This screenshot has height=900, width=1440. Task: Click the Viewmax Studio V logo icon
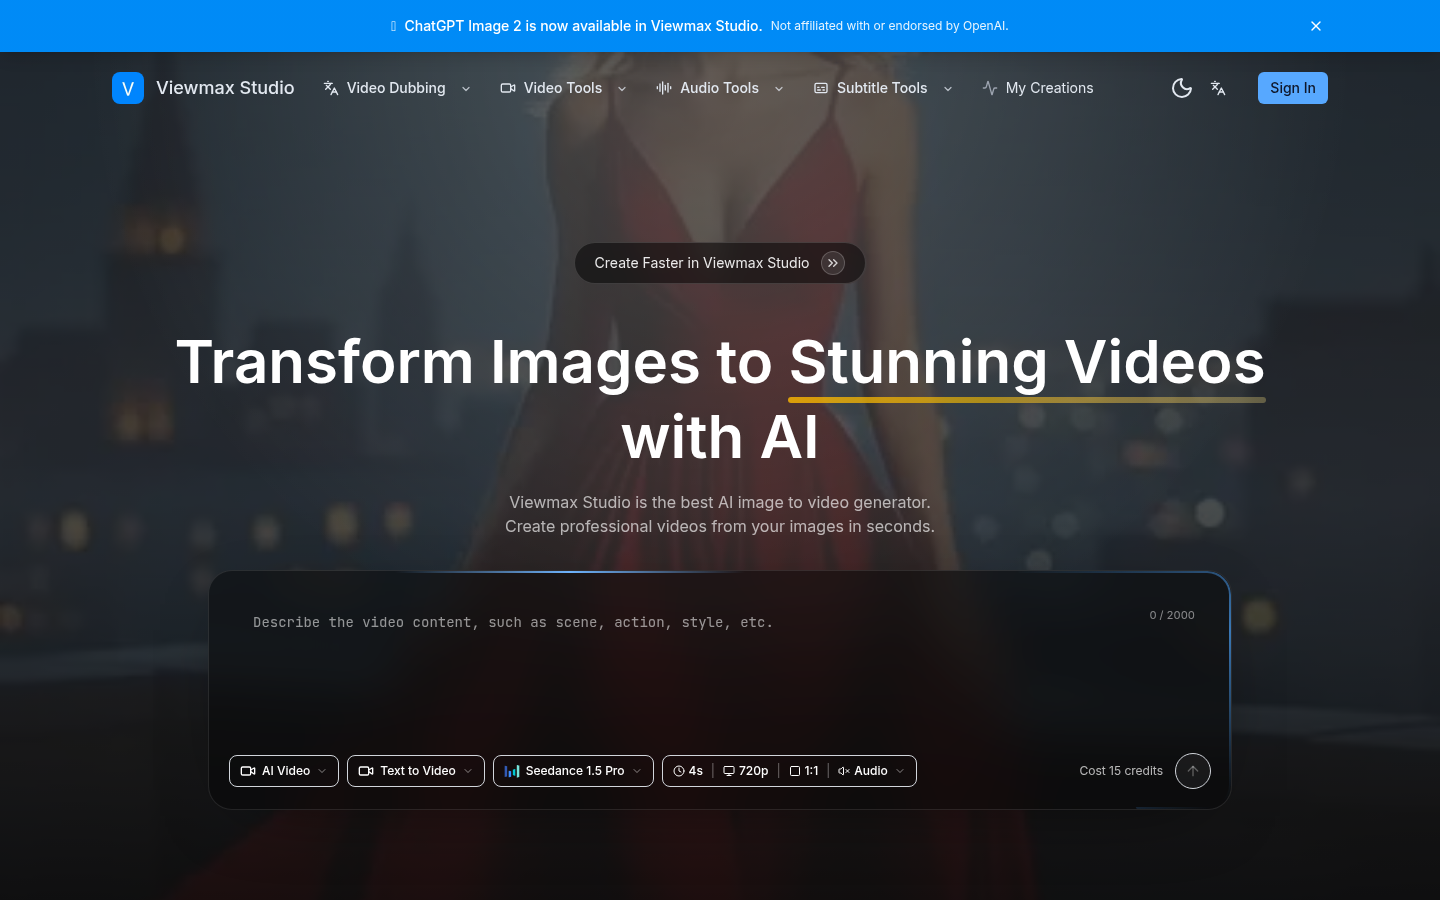(128, 88)
